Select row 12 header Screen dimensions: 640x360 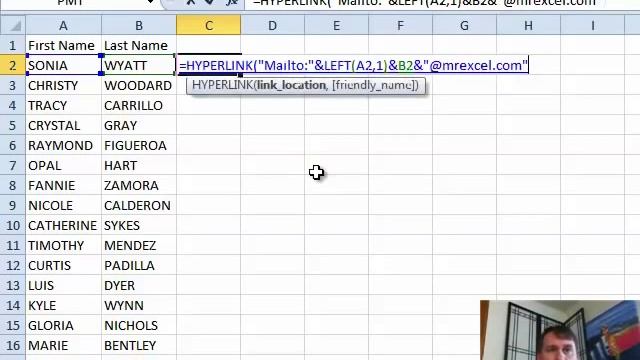click(13, 265)
